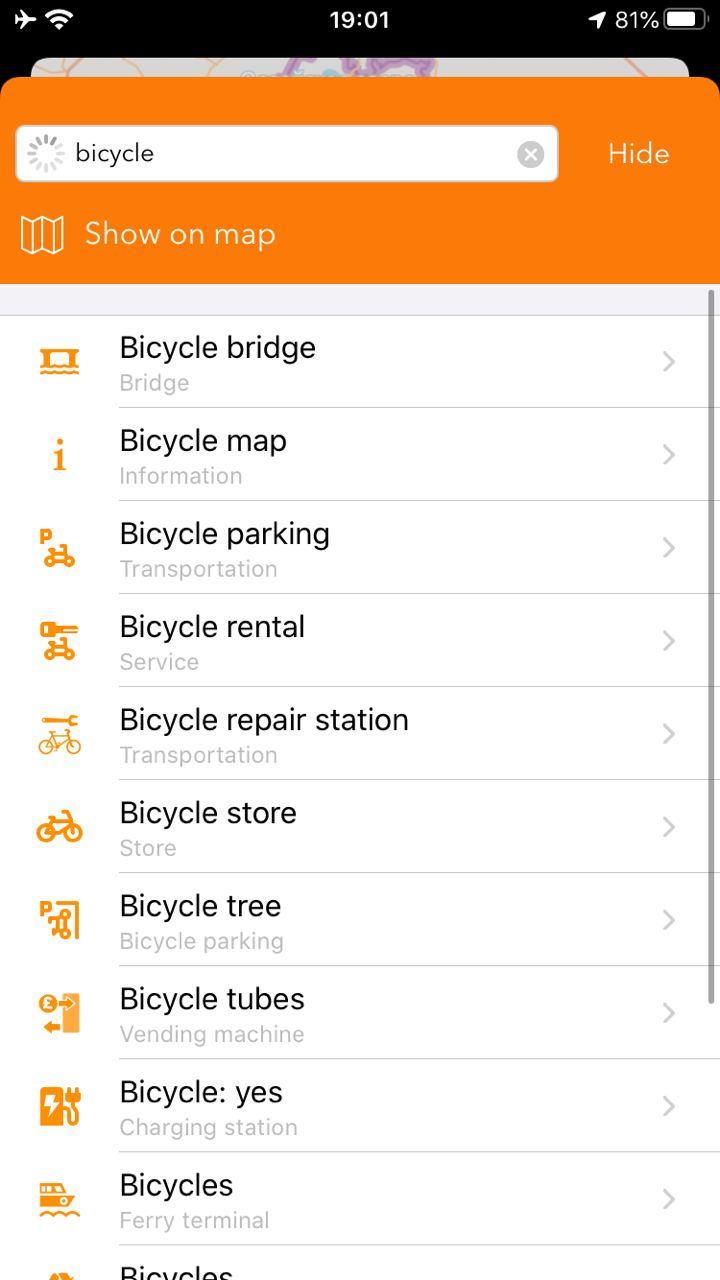Focus the search field containing bicycle
Viewport: 720px width, 1280px height.
290,154
